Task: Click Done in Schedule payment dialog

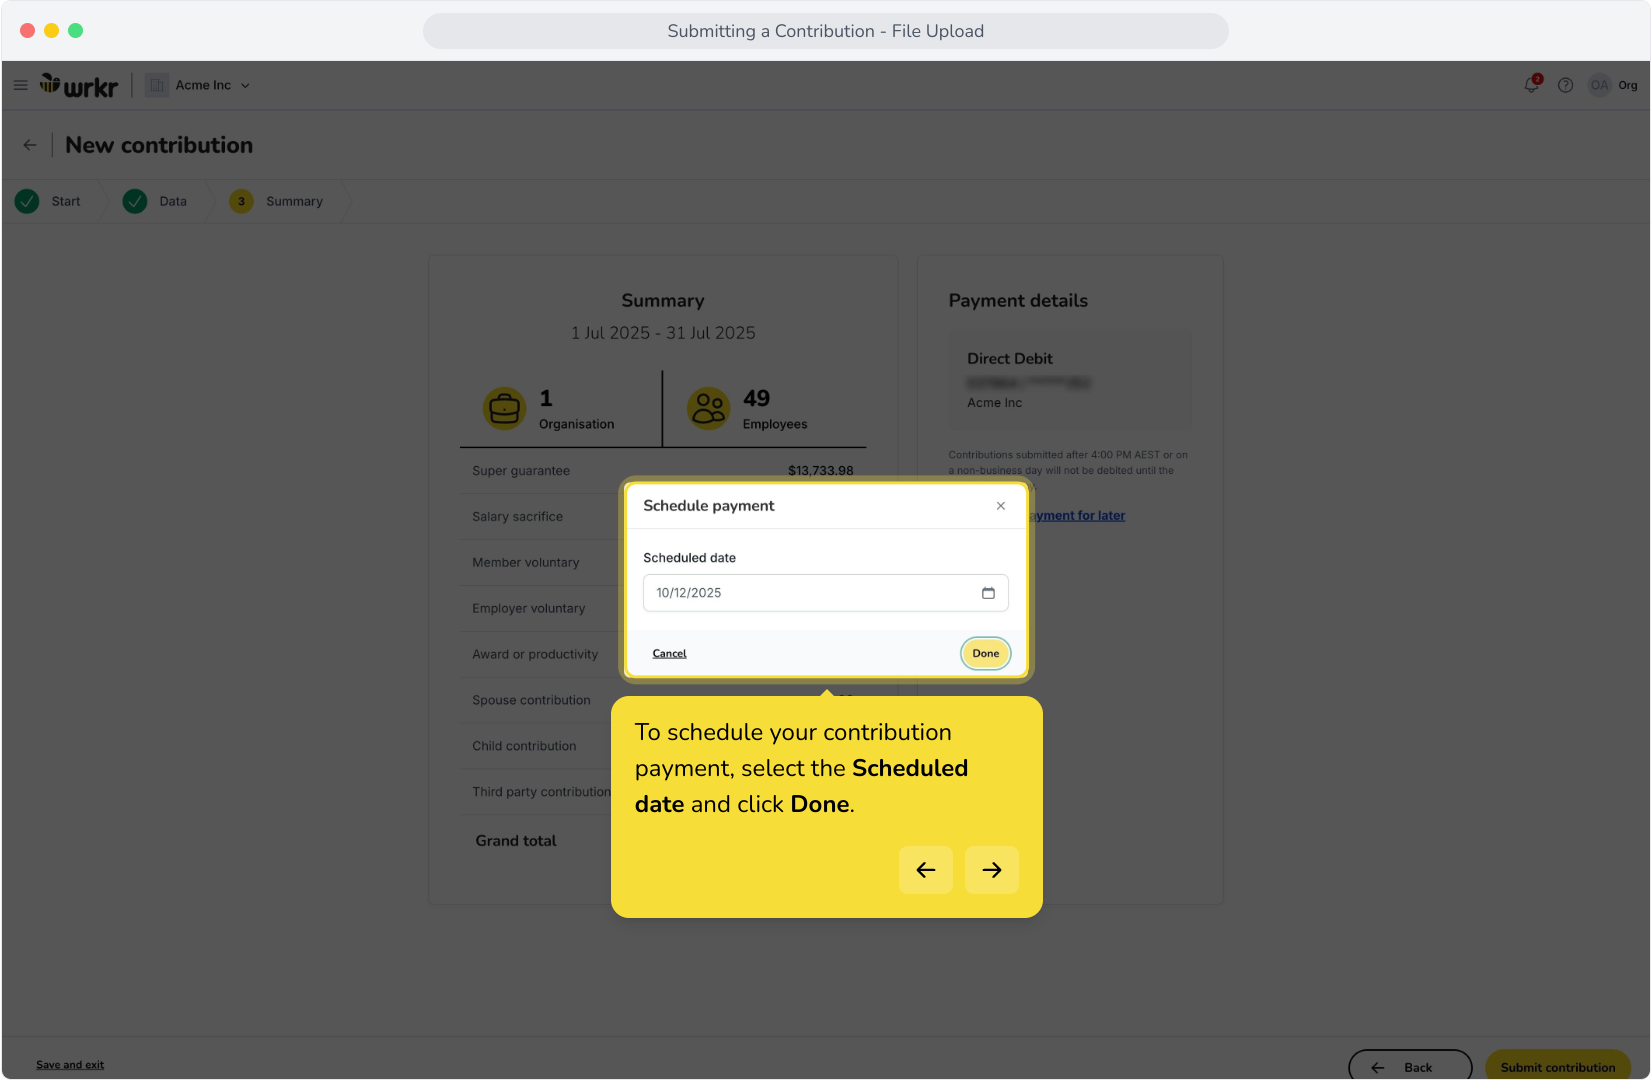Action: (986, 653)
